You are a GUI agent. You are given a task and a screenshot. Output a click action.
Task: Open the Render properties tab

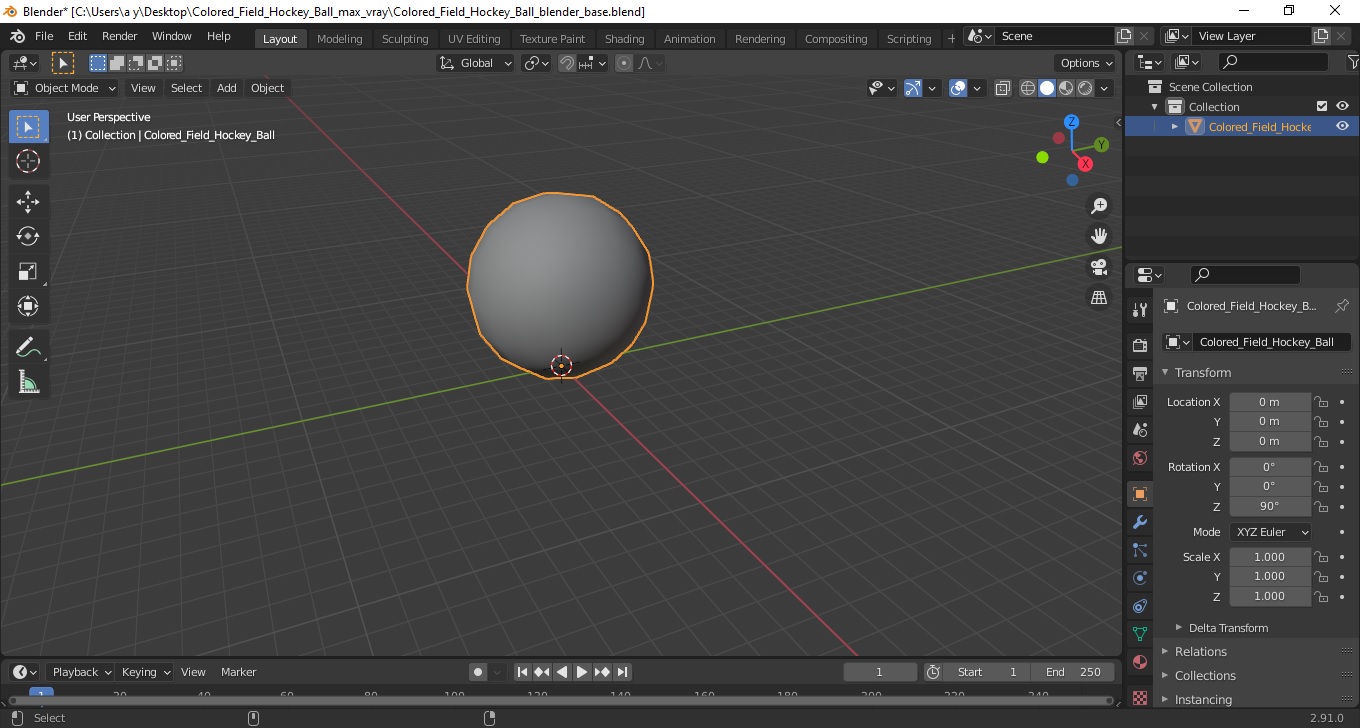pos(1139,345)
